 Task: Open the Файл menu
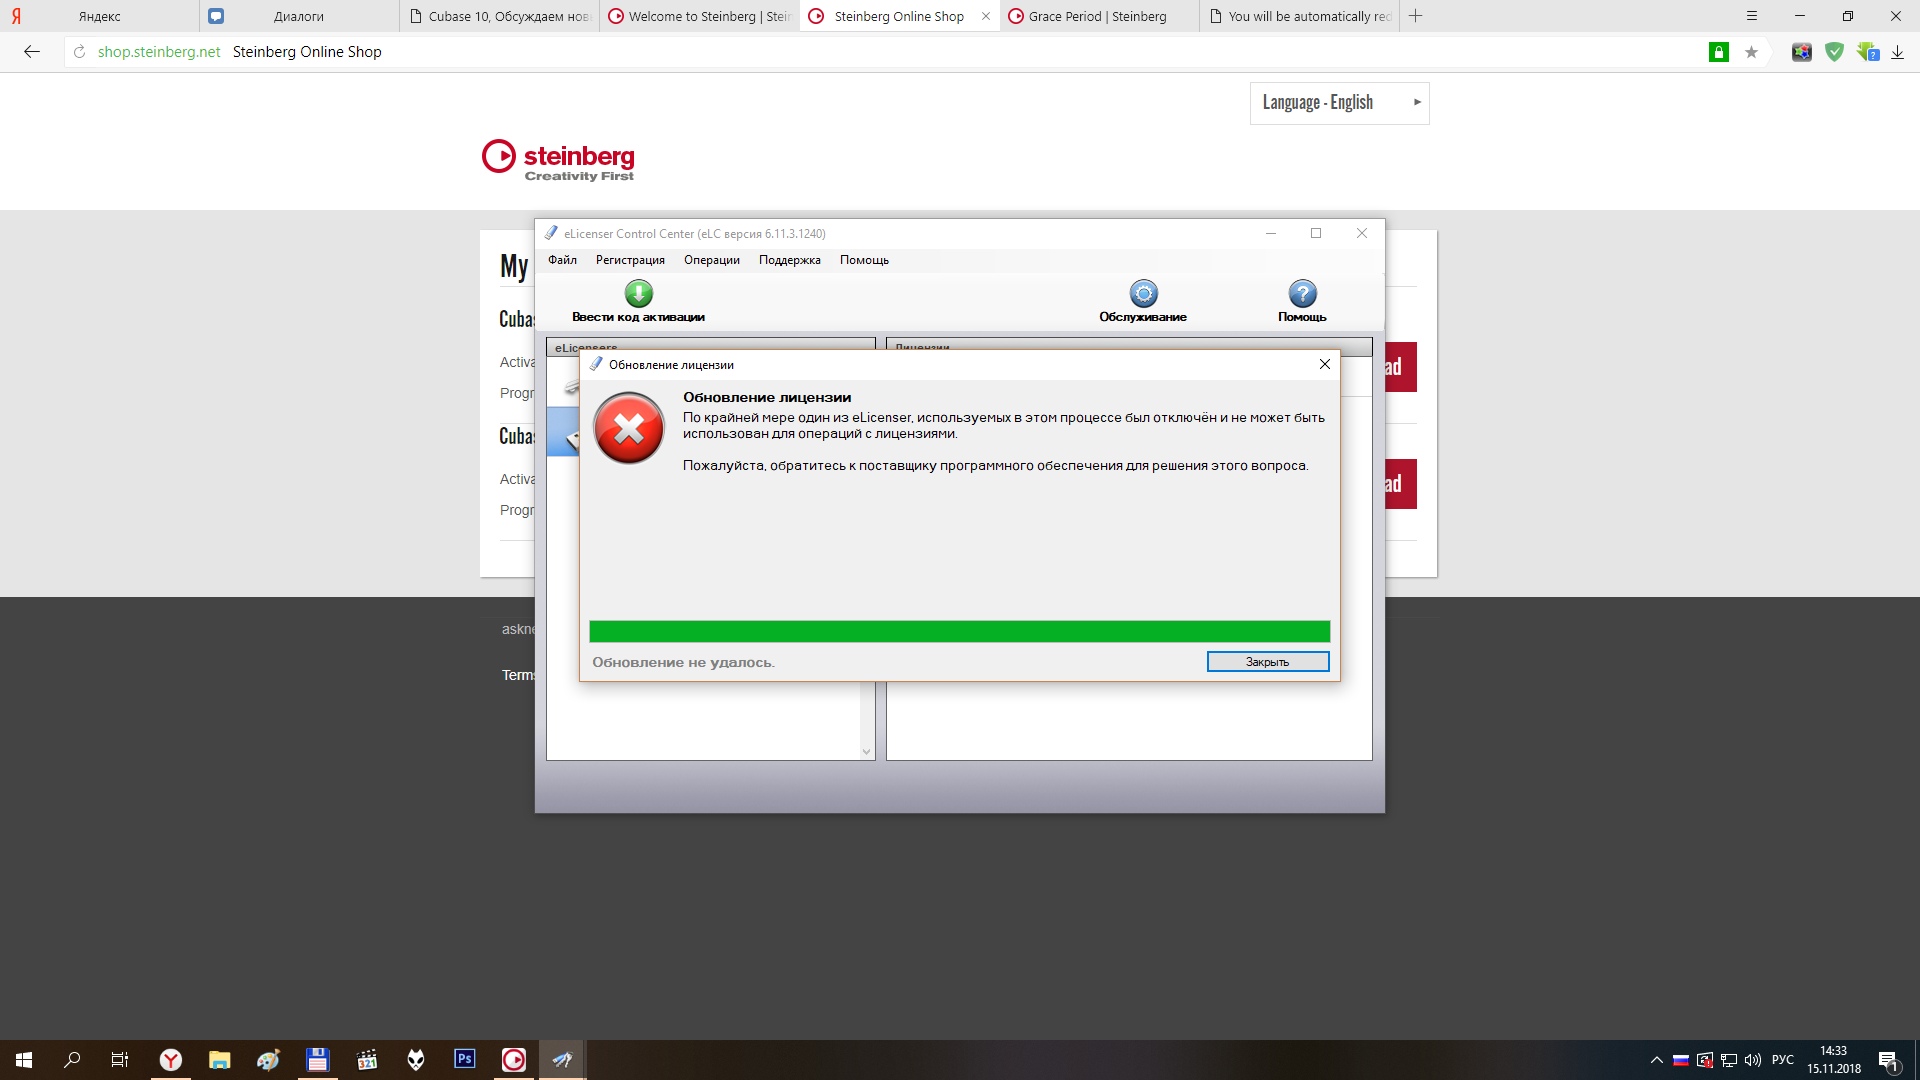562,260
